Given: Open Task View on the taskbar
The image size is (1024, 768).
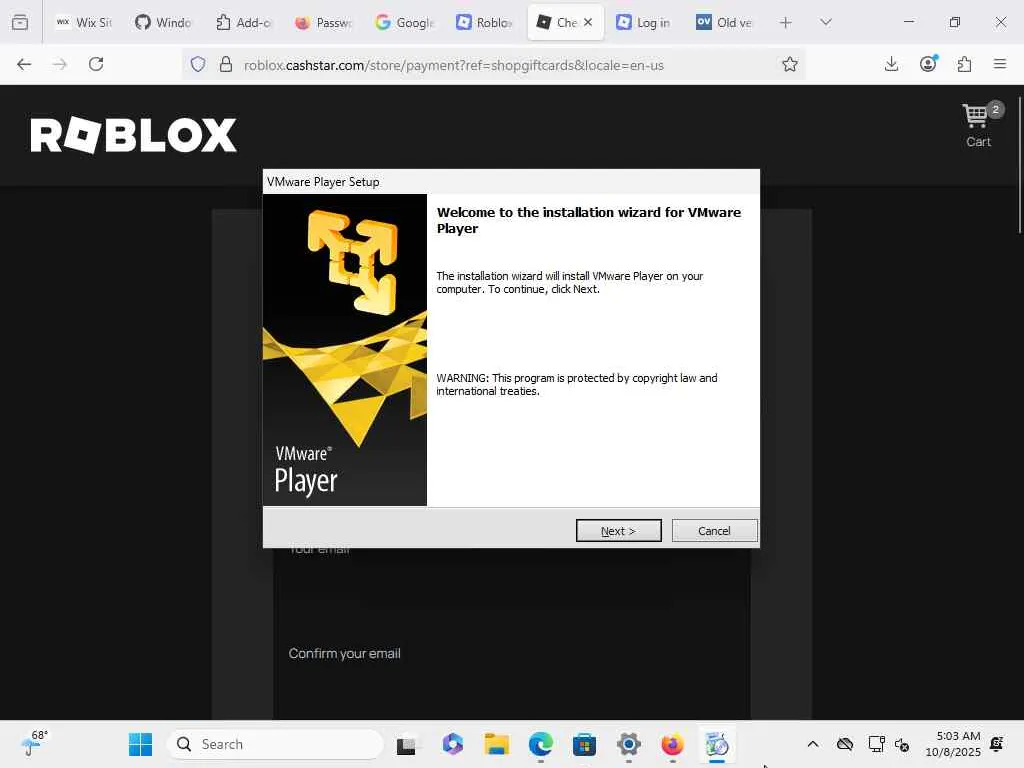Looking at the screenshot, I should [x=406, y=744].
